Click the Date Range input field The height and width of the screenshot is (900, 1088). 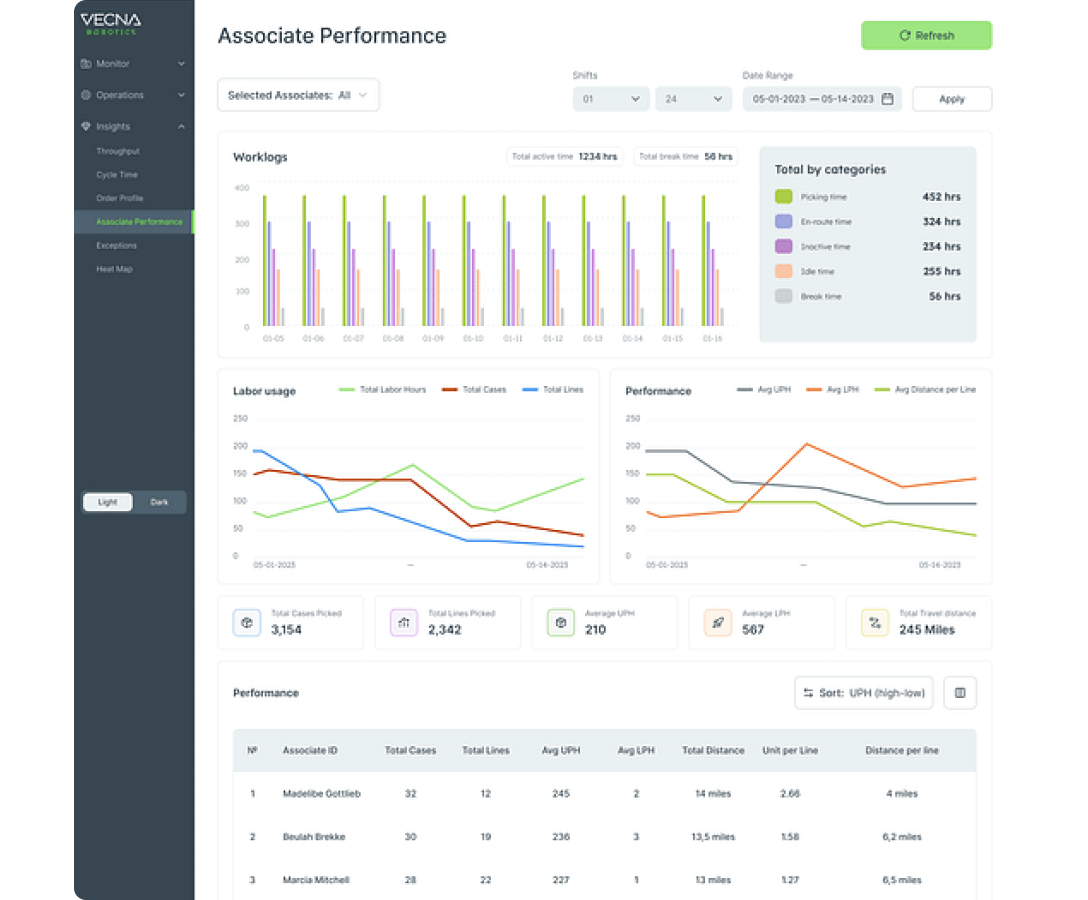tap(822, 99)
